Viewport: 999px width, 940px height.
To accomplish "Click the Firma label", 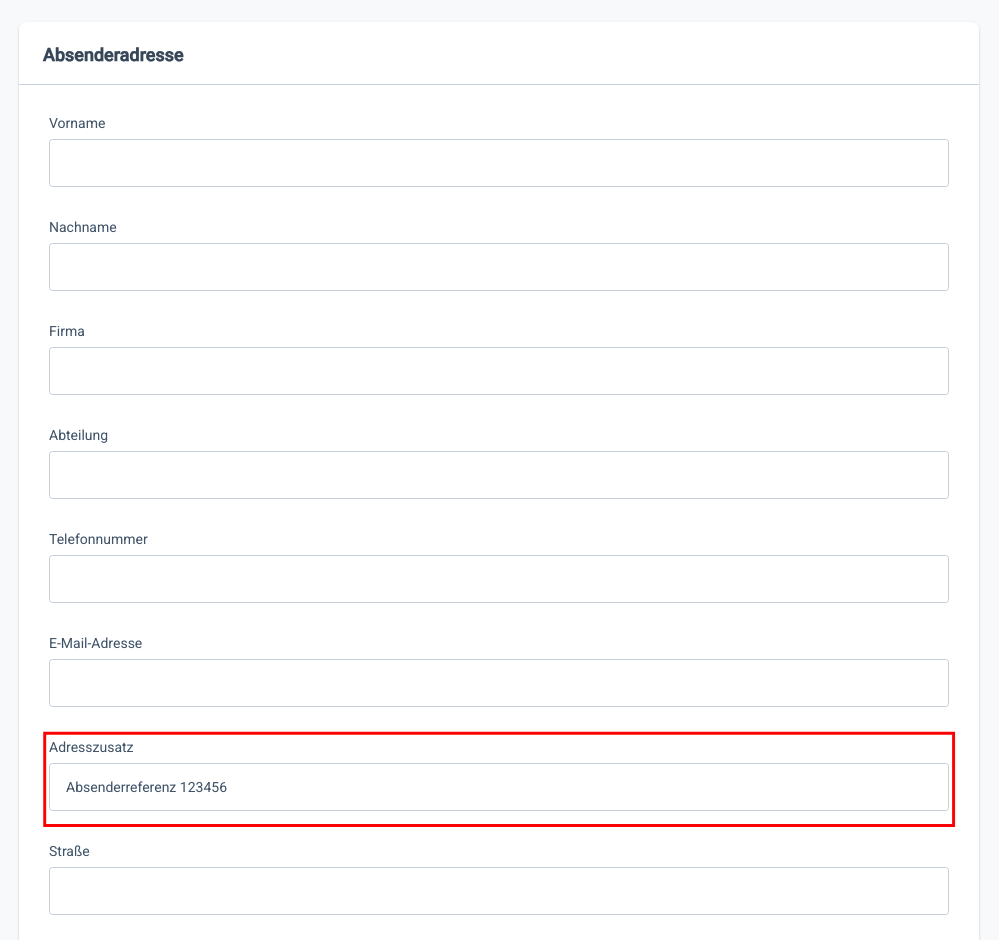I will point(67,332).
